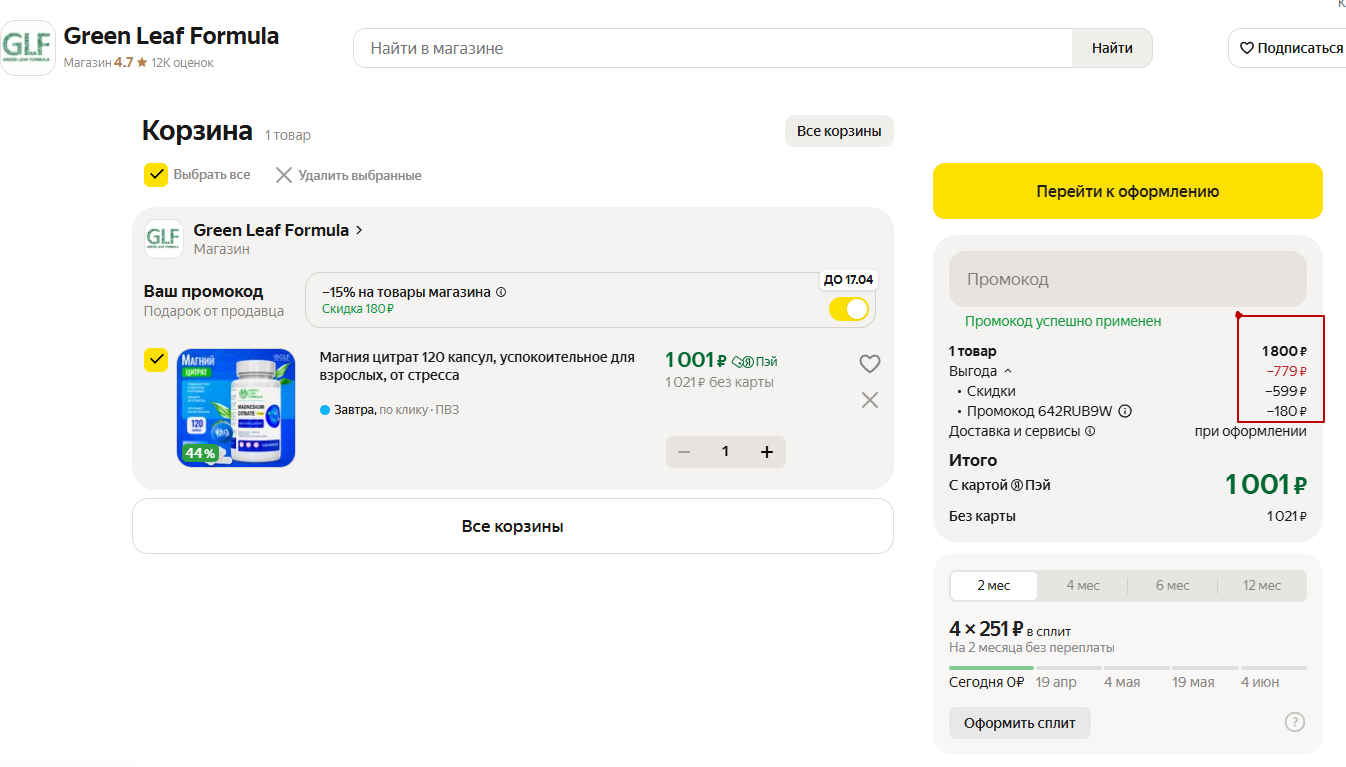The height and width of the screenshot is (767, 1346).
Task: Select the 12 мес split tab
Action: [x=1262, y=585]
